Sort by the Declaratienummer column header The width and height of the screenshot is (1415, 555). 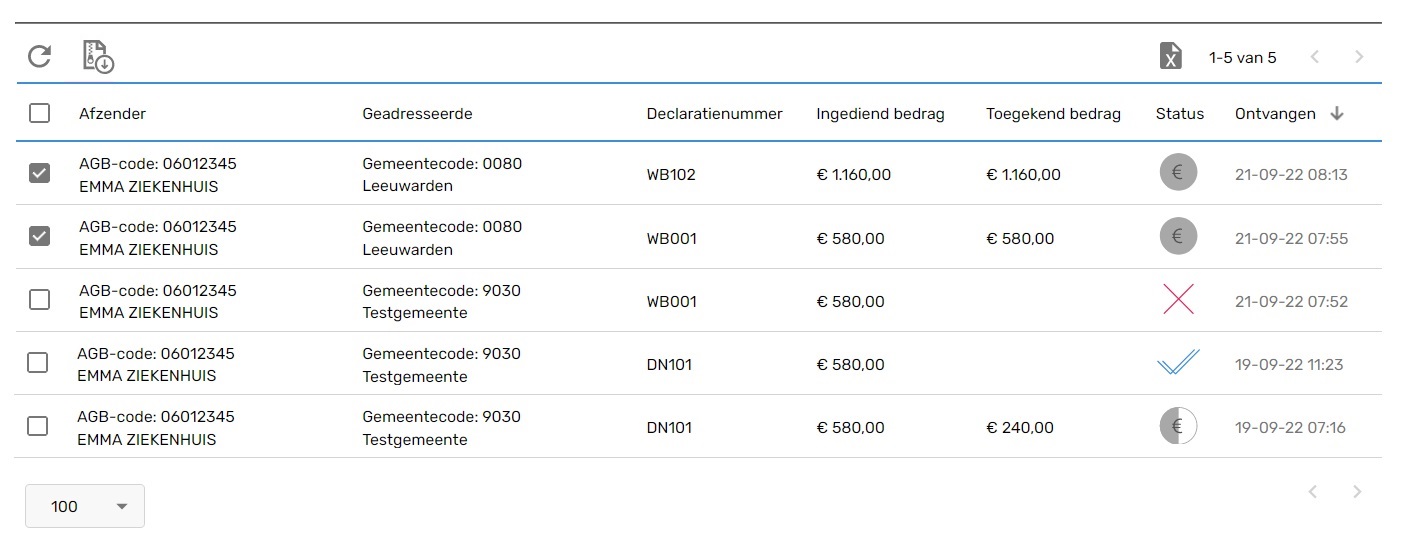pos(714,113)
